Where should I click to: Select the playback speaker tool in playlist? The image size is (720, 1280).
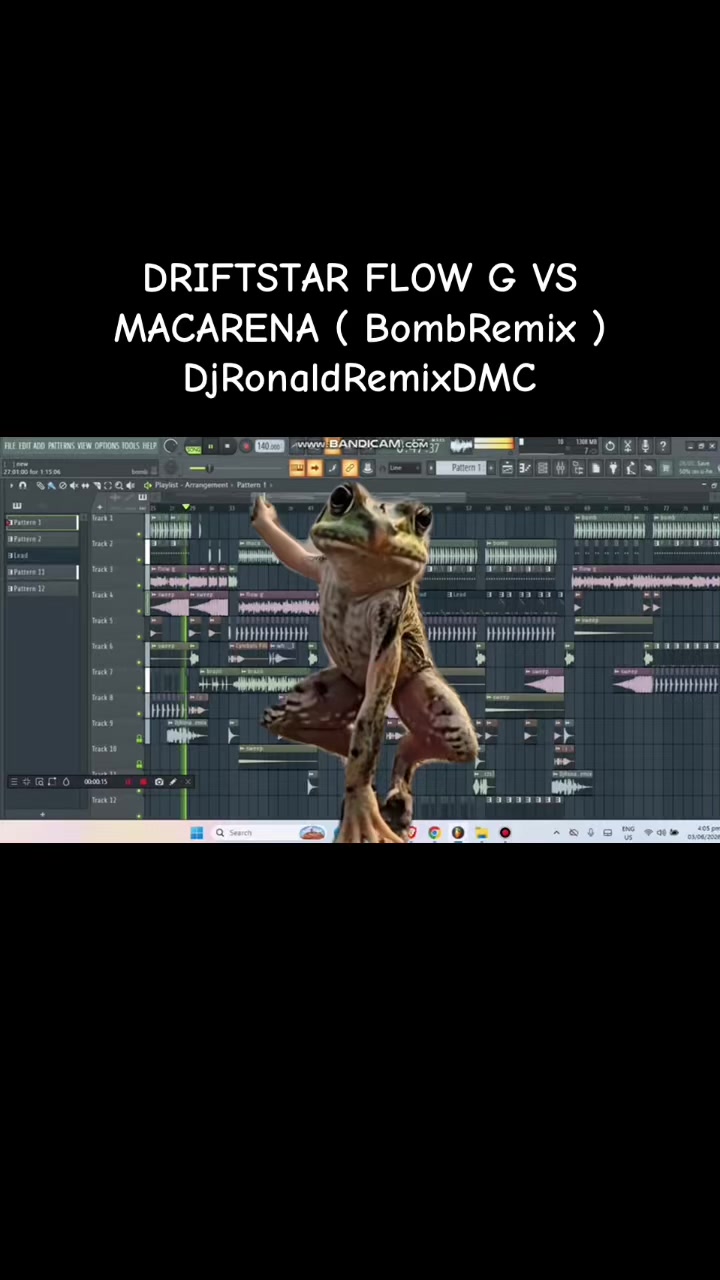(x=130, y=485)
